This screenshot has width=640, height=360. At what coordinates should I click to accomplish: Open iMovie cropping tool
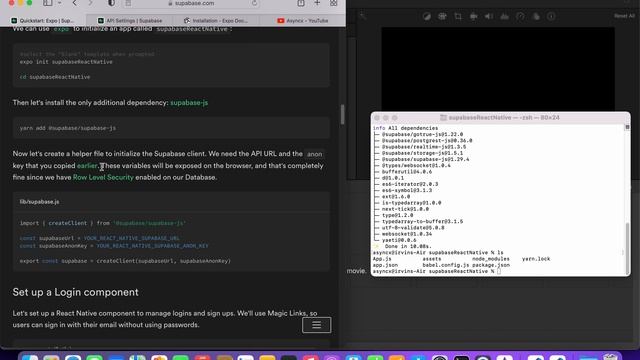[x=458, y=16]
